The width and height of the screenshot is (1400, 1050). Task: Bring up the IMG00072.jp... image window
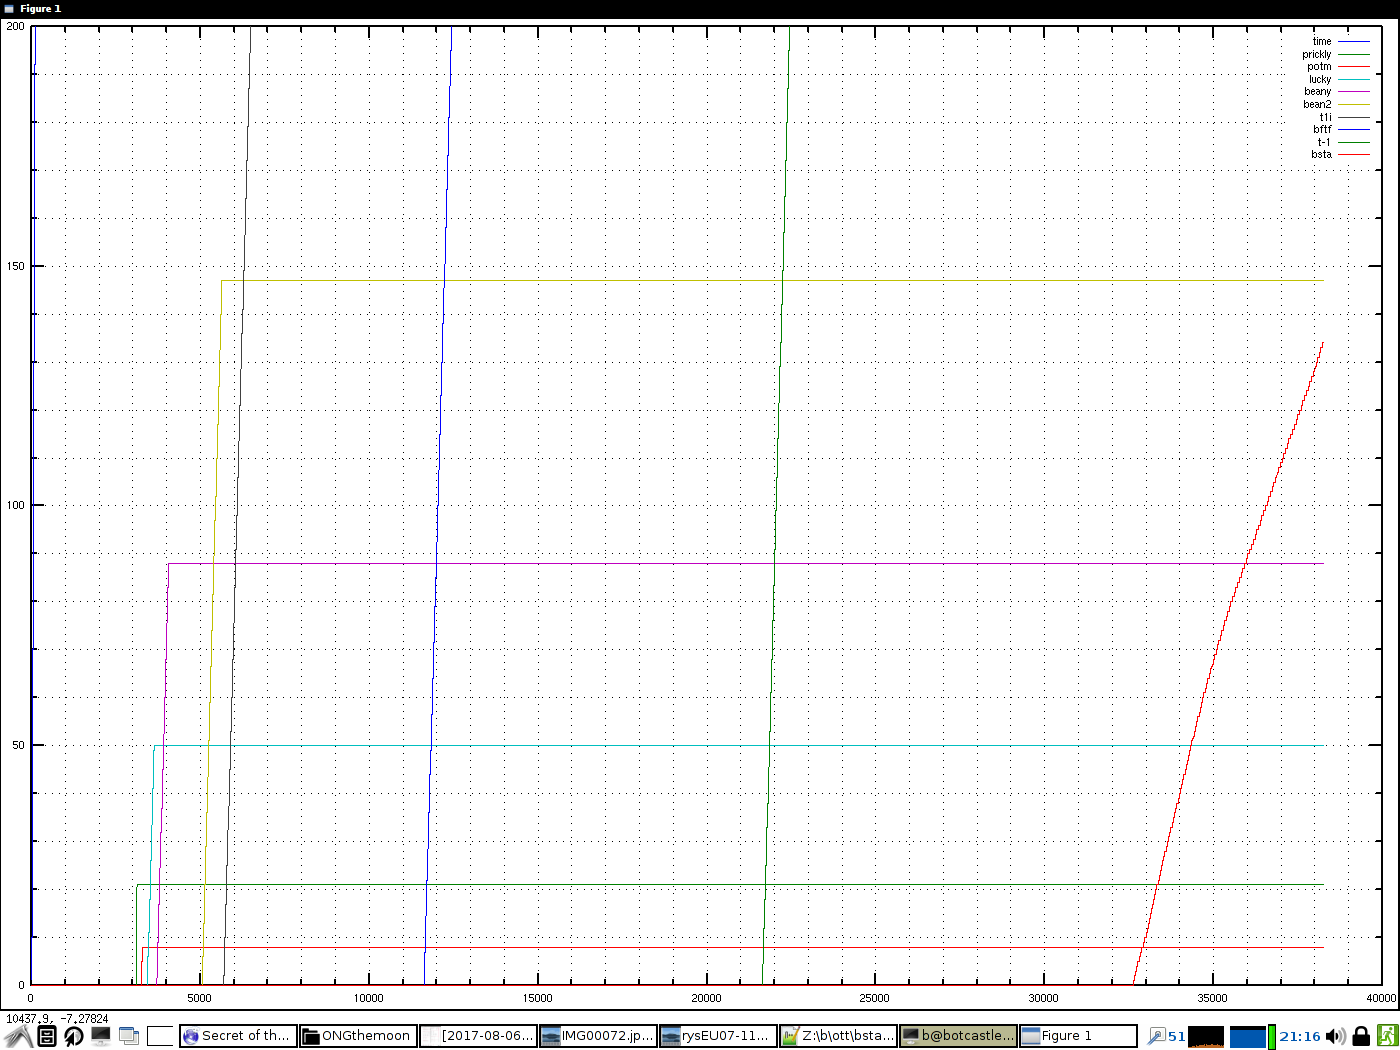(598, 1036)
